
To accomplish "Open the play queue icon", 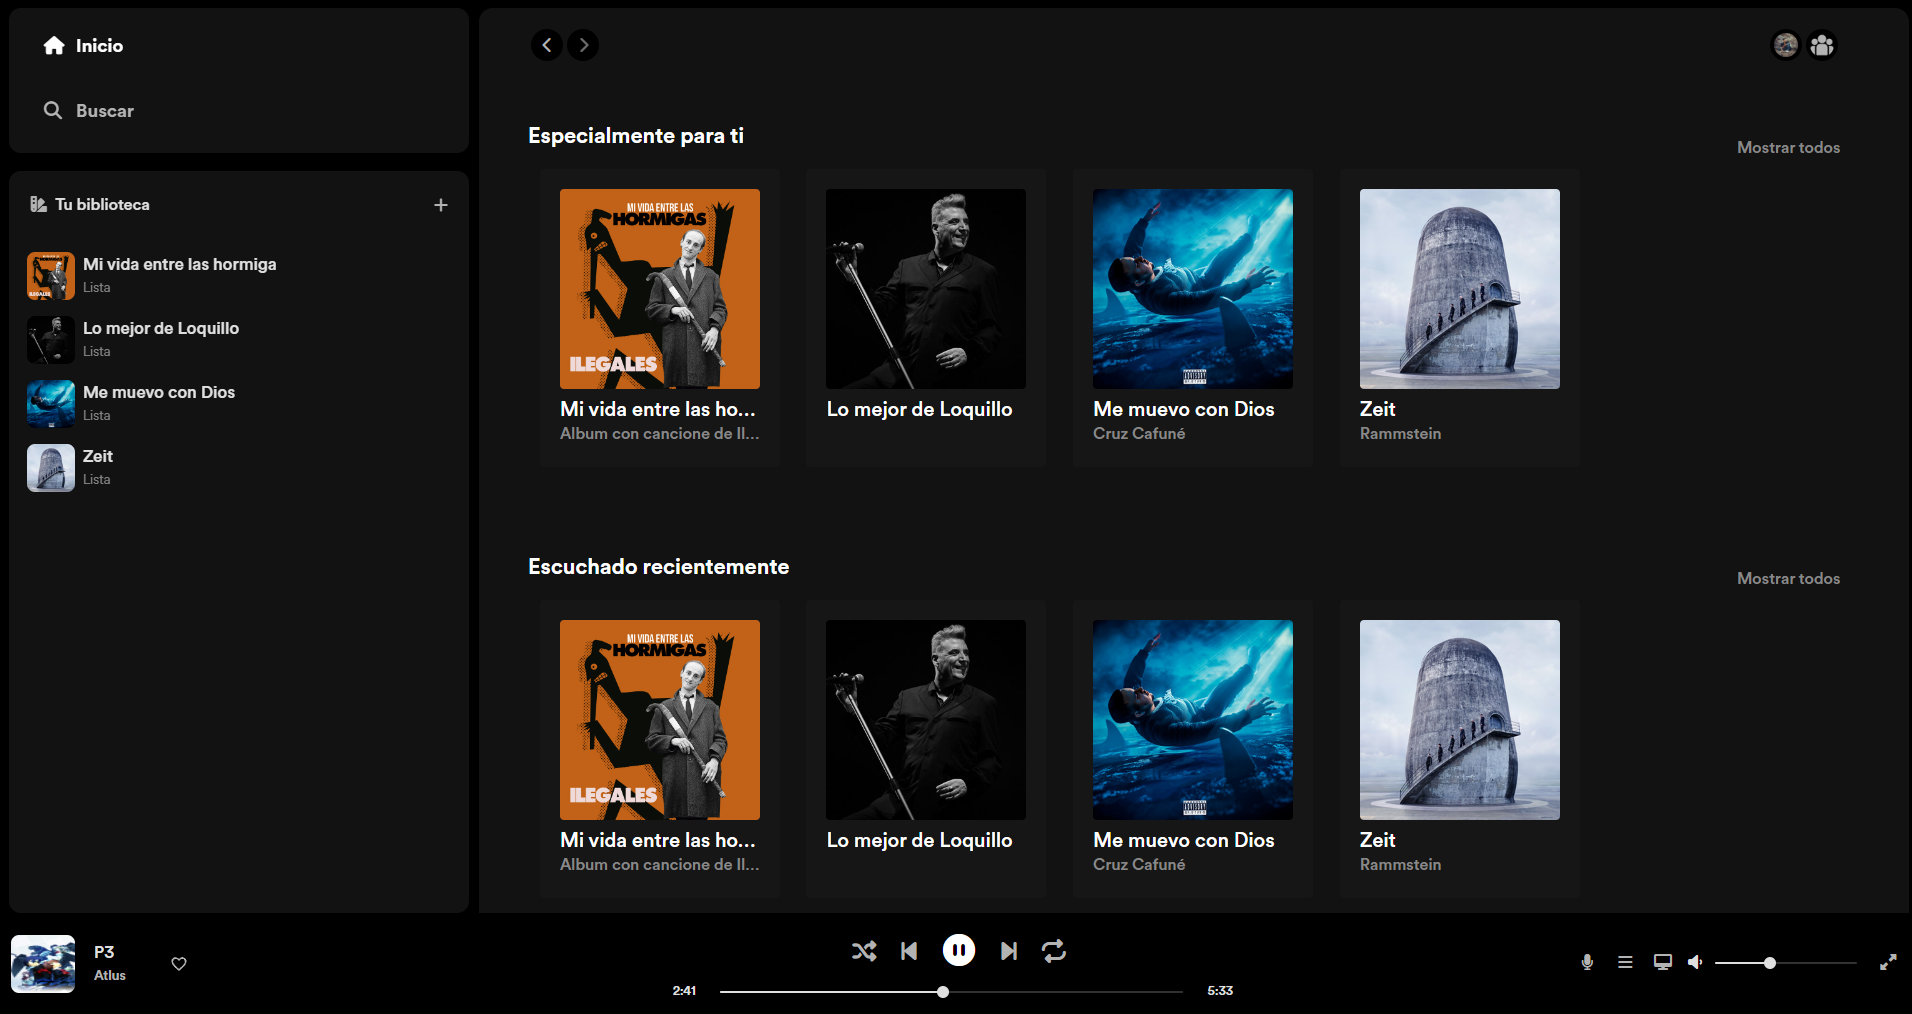I will click(1625, 962).
